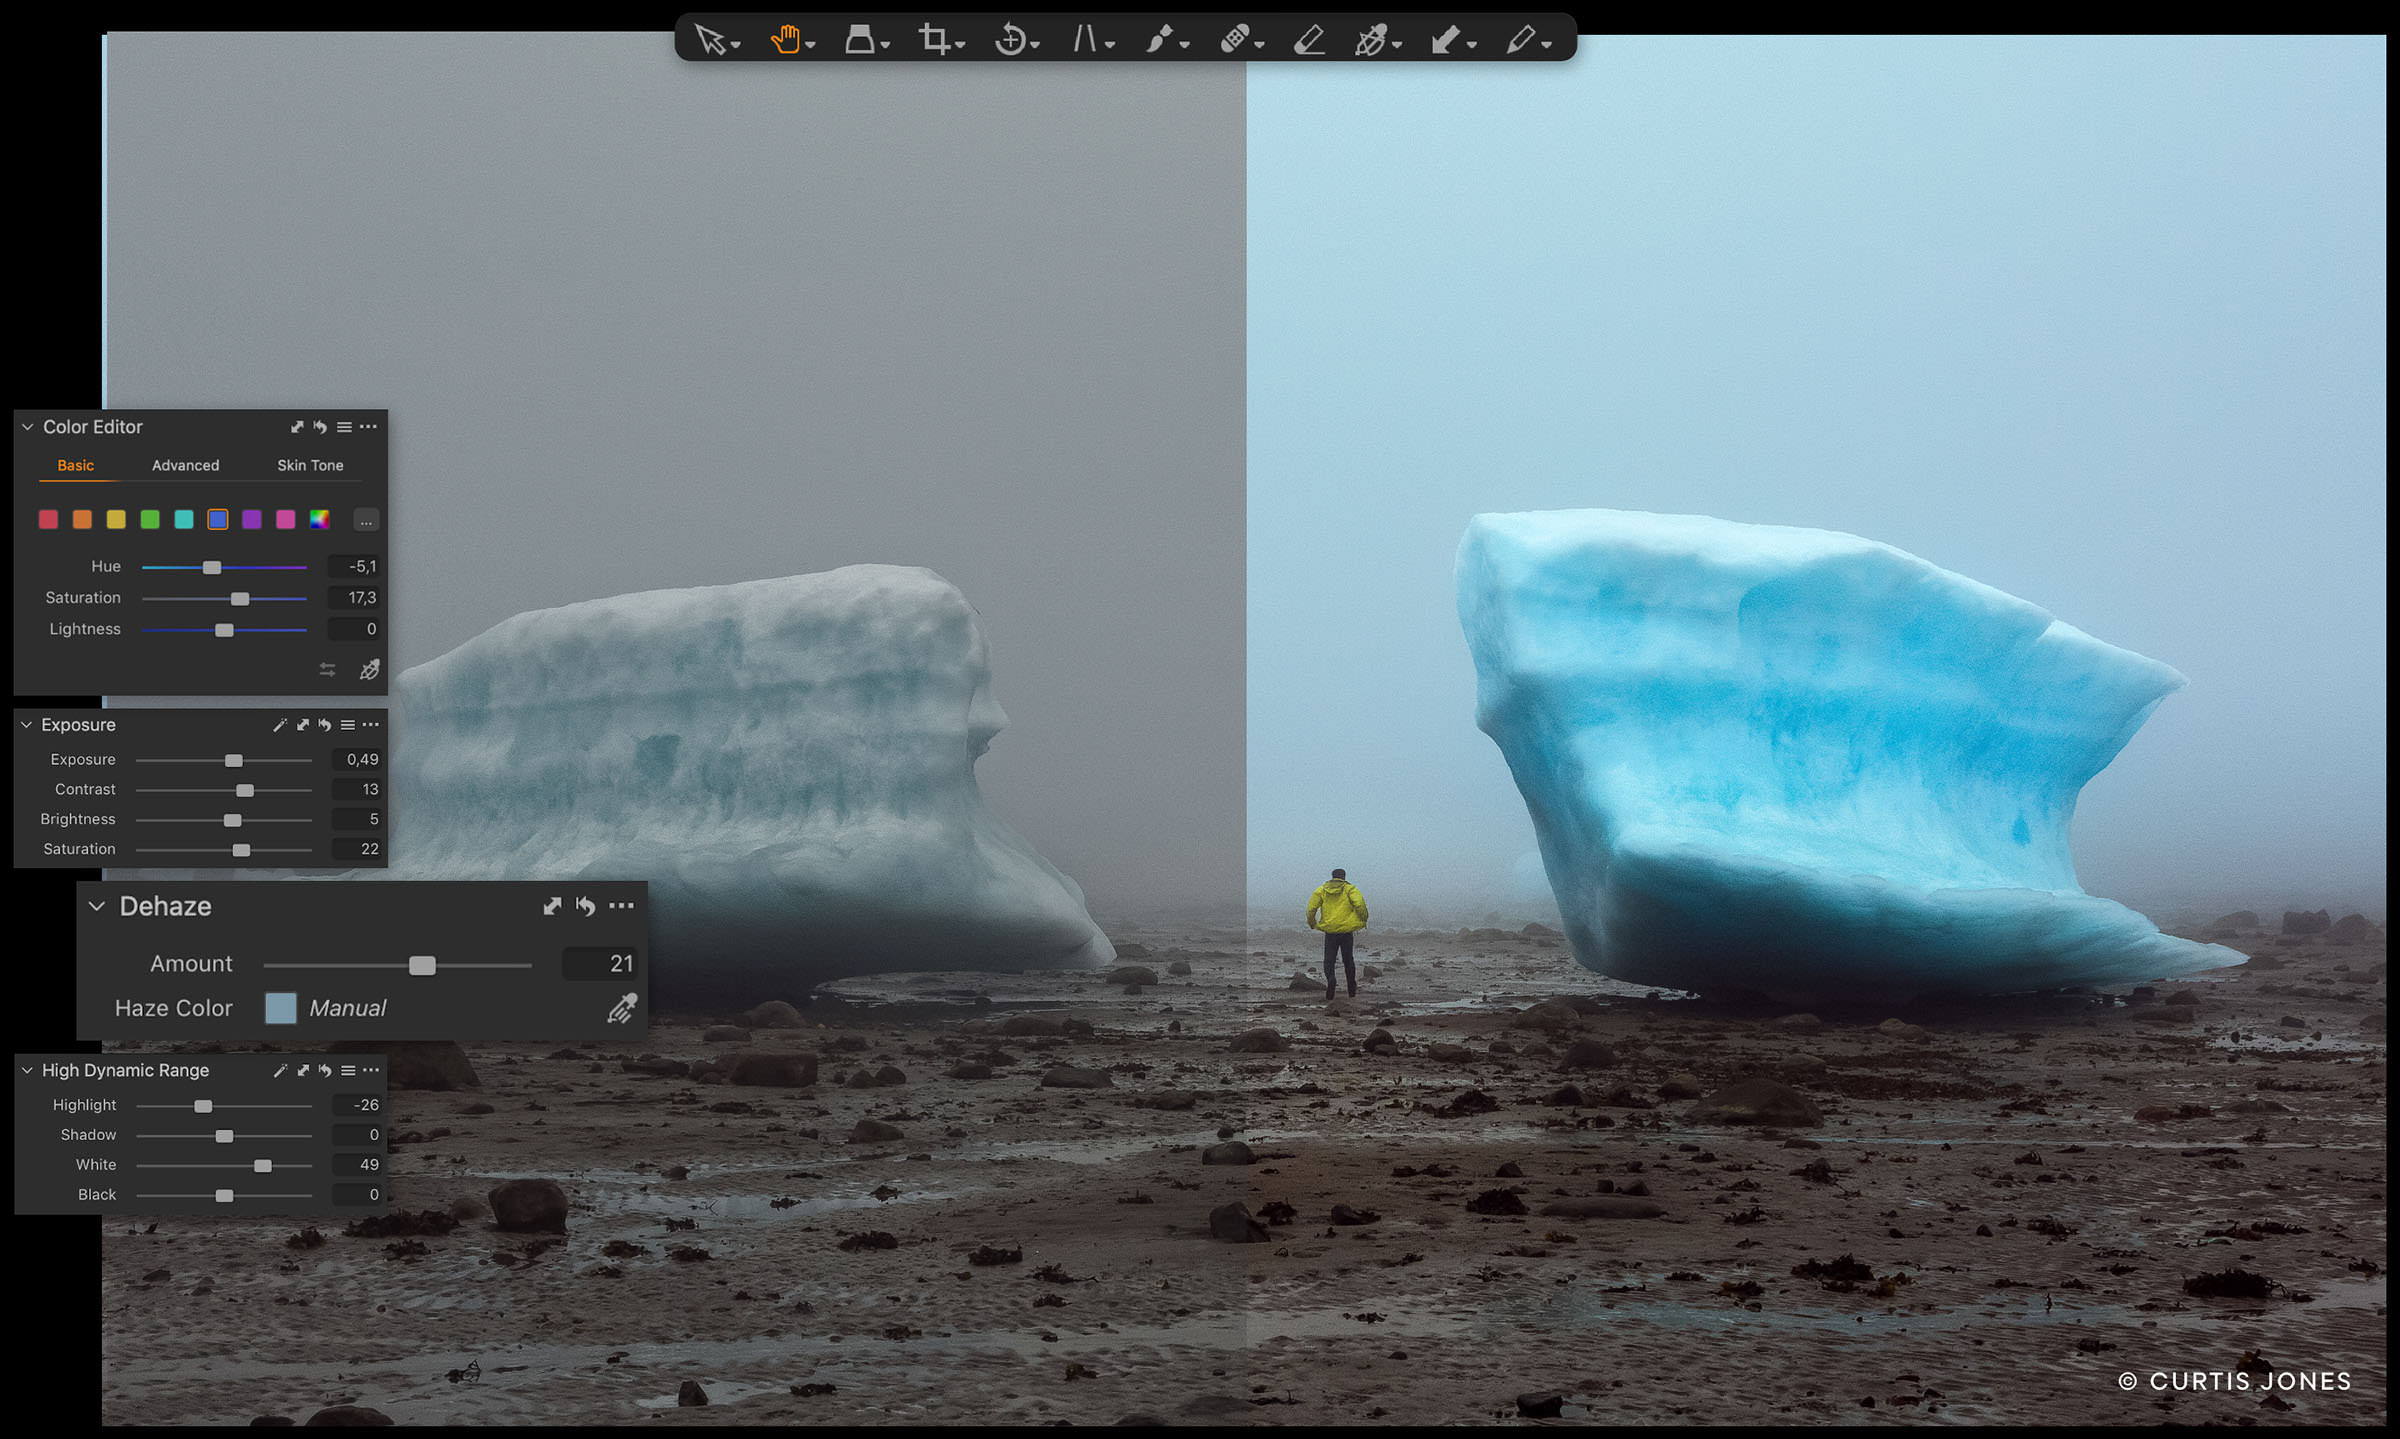Select the Keystone tool
Image resolution: width=2400 pixels, height=1439 pixels.
(x=1085, y=39)
